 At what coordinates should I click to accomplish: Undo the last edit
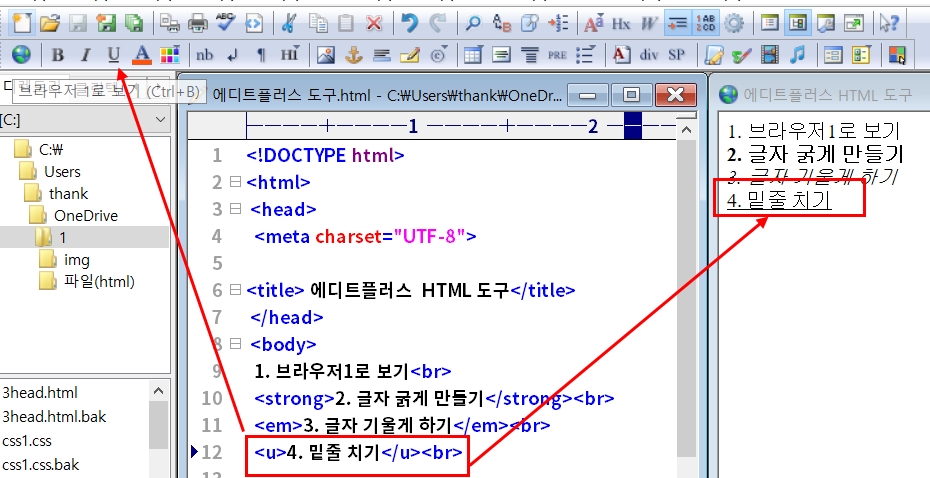tap(409, 23)
